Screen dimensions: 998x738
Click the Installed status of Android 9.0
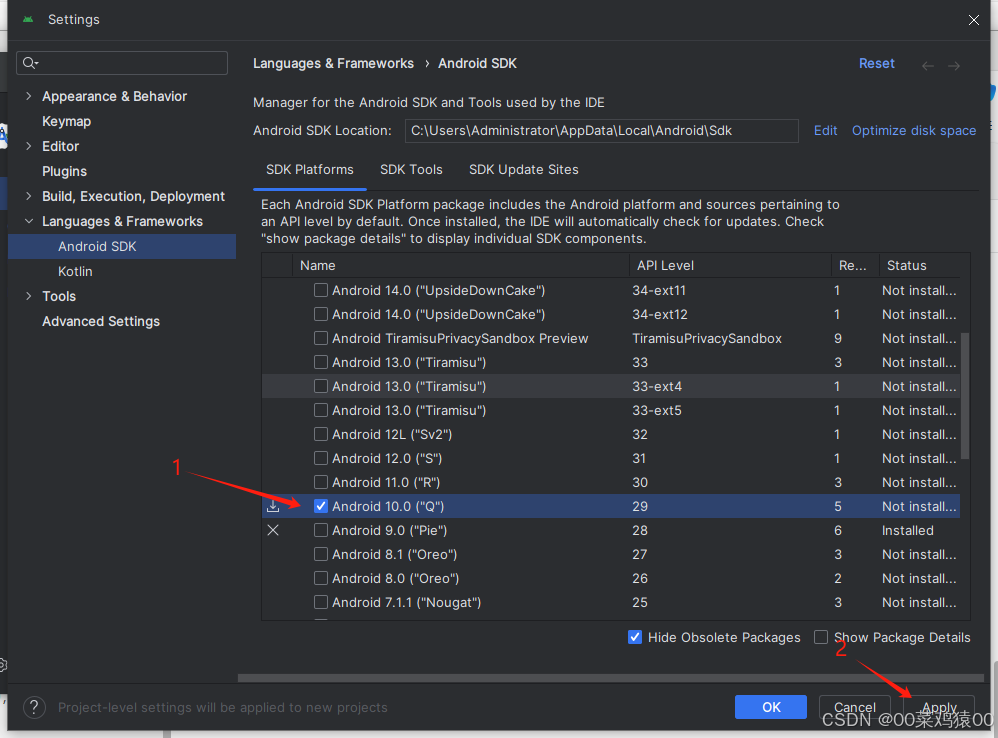908,531
